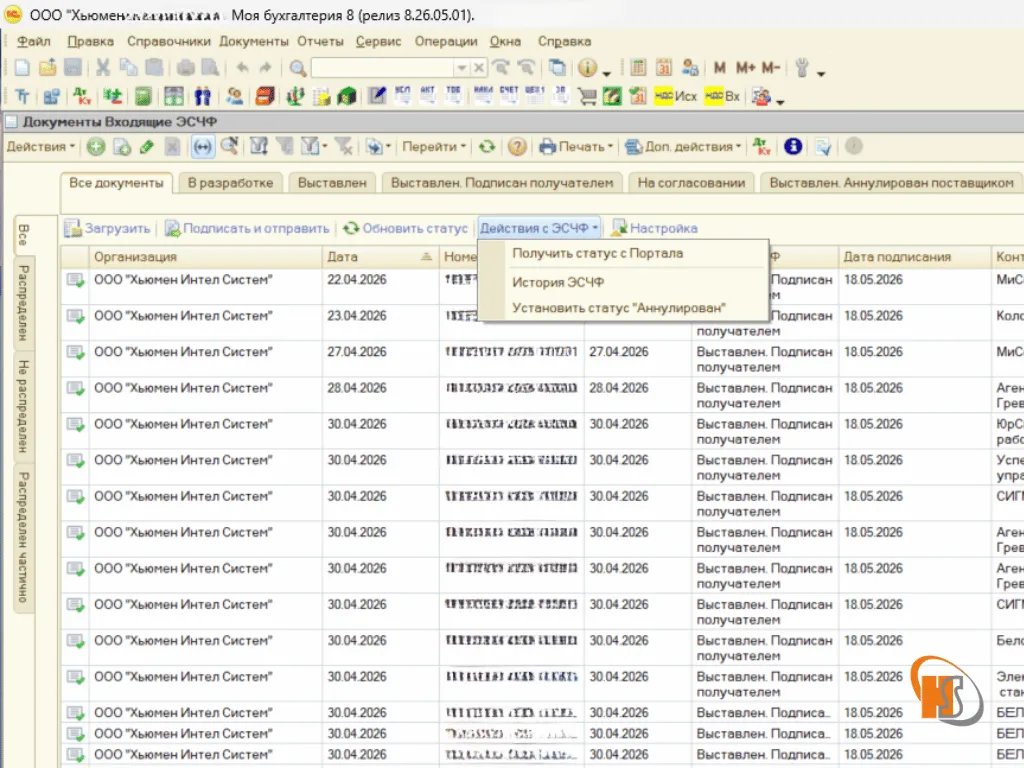Screen dimensions: 1024x768
Task: Switch to the В разработке tab
Action: point(231,183)
